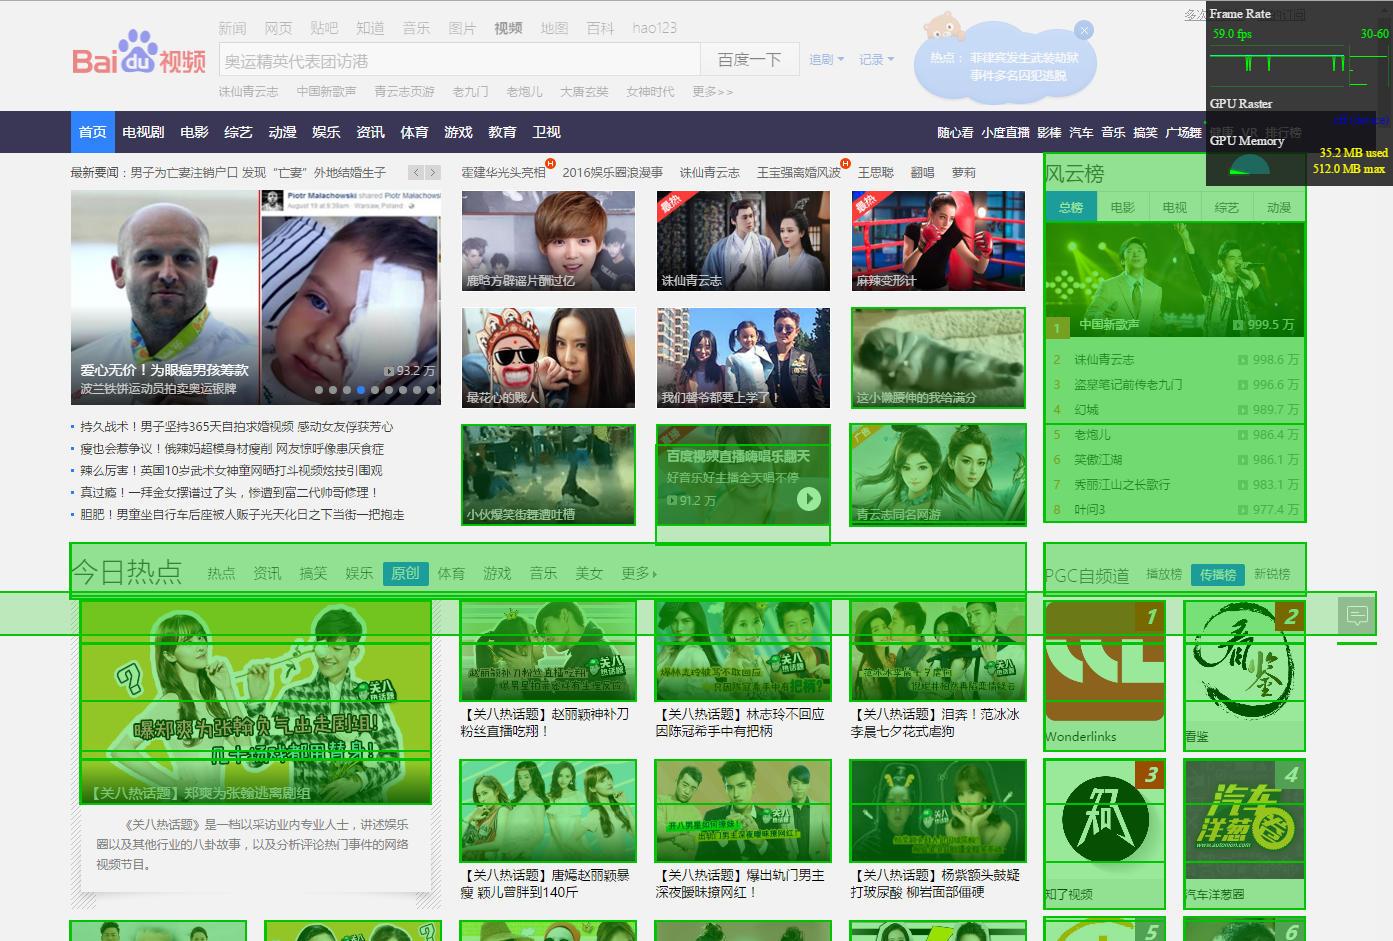The height and width of the screenshot is (941, 1393).
Task: Open 汽车洋葱圈 channel logo ranked 4
Action: (1245, 821)
